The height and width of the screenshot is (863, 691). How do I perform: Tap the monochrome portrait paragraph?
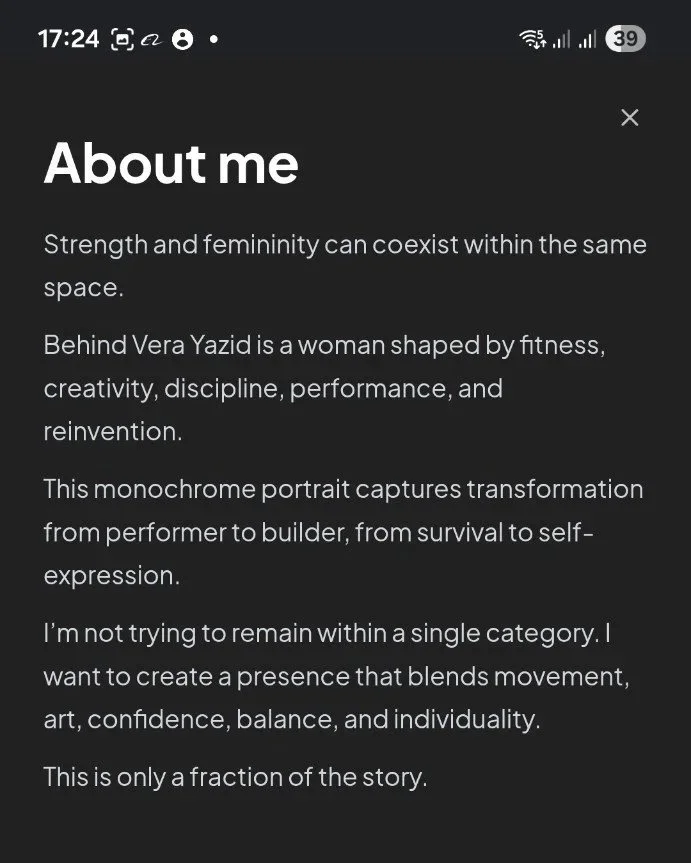coord(344,532)
